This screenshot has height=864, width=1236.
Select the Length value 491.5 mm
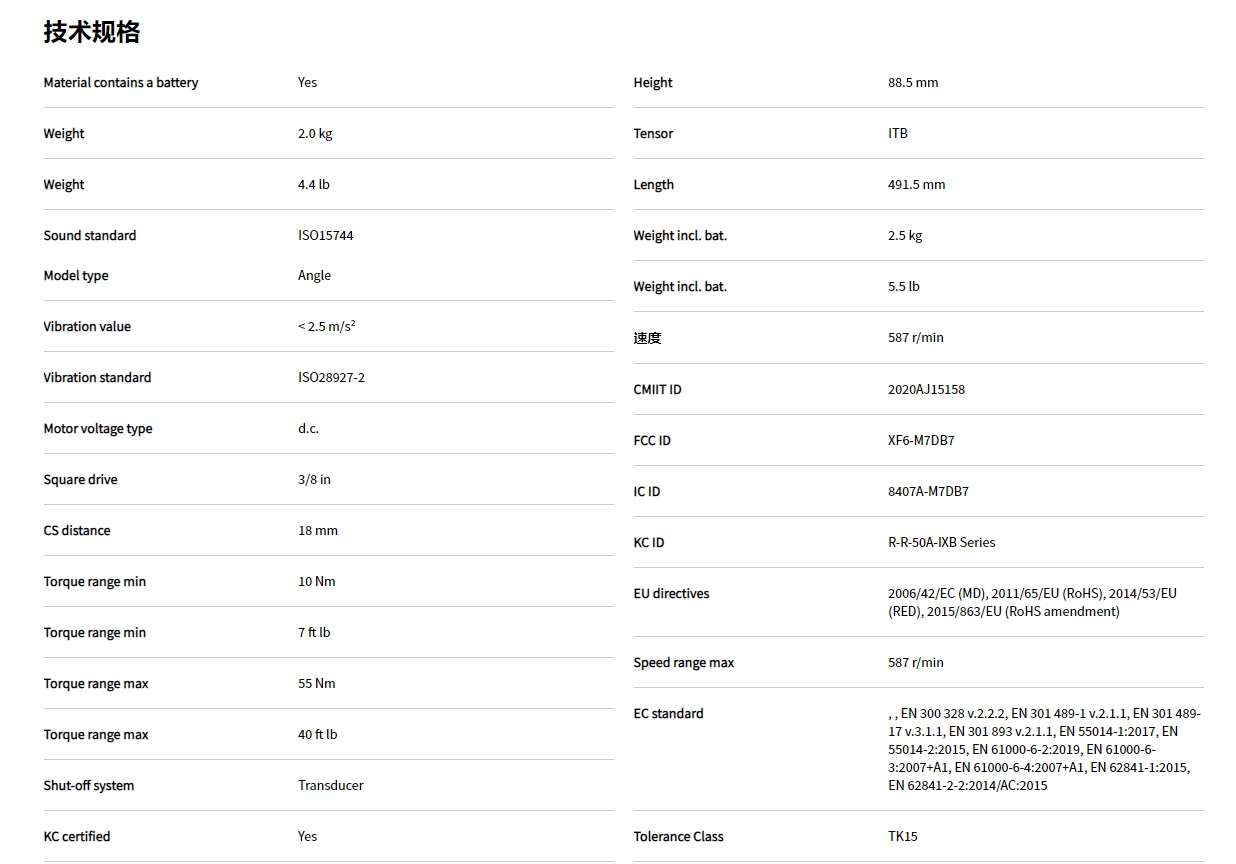tap(916, 184)
